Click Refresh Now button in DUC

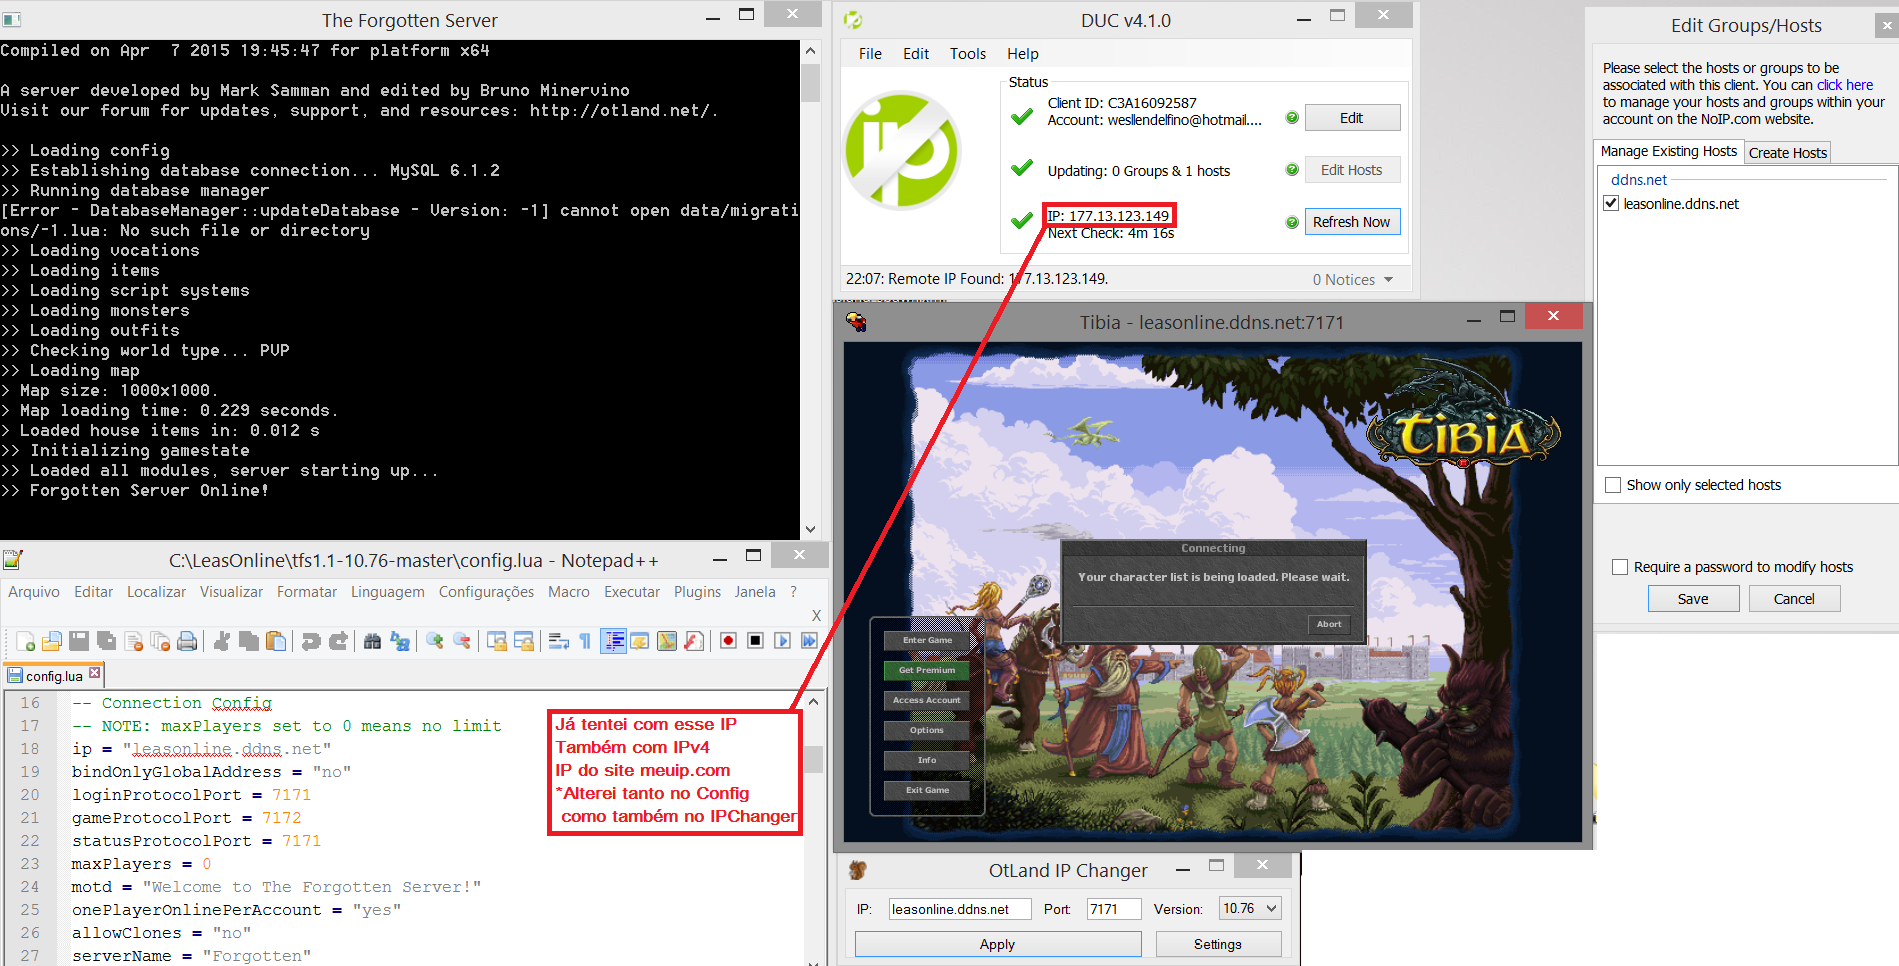click(x=1352, y=222)
